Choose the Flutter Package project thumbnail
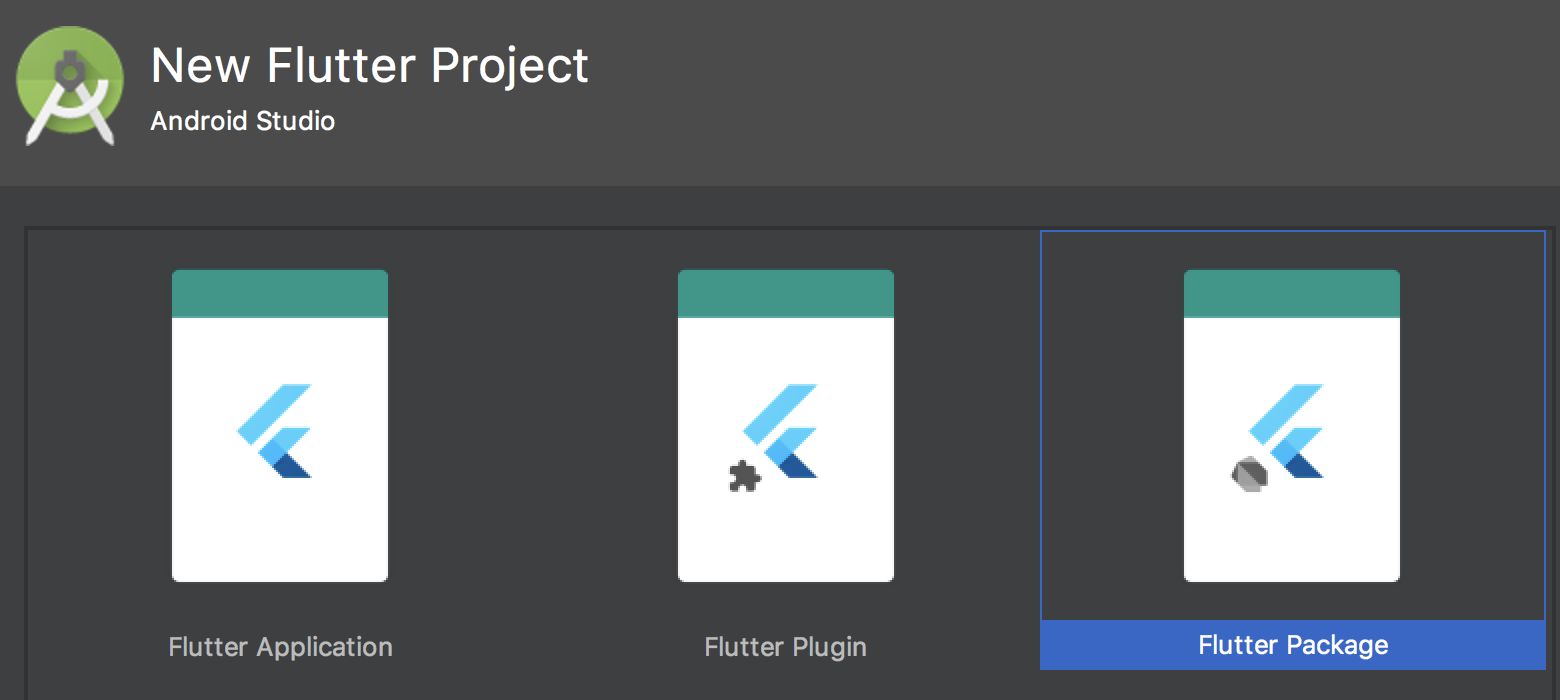The image size is (1560, 700). coord(1291,426)
